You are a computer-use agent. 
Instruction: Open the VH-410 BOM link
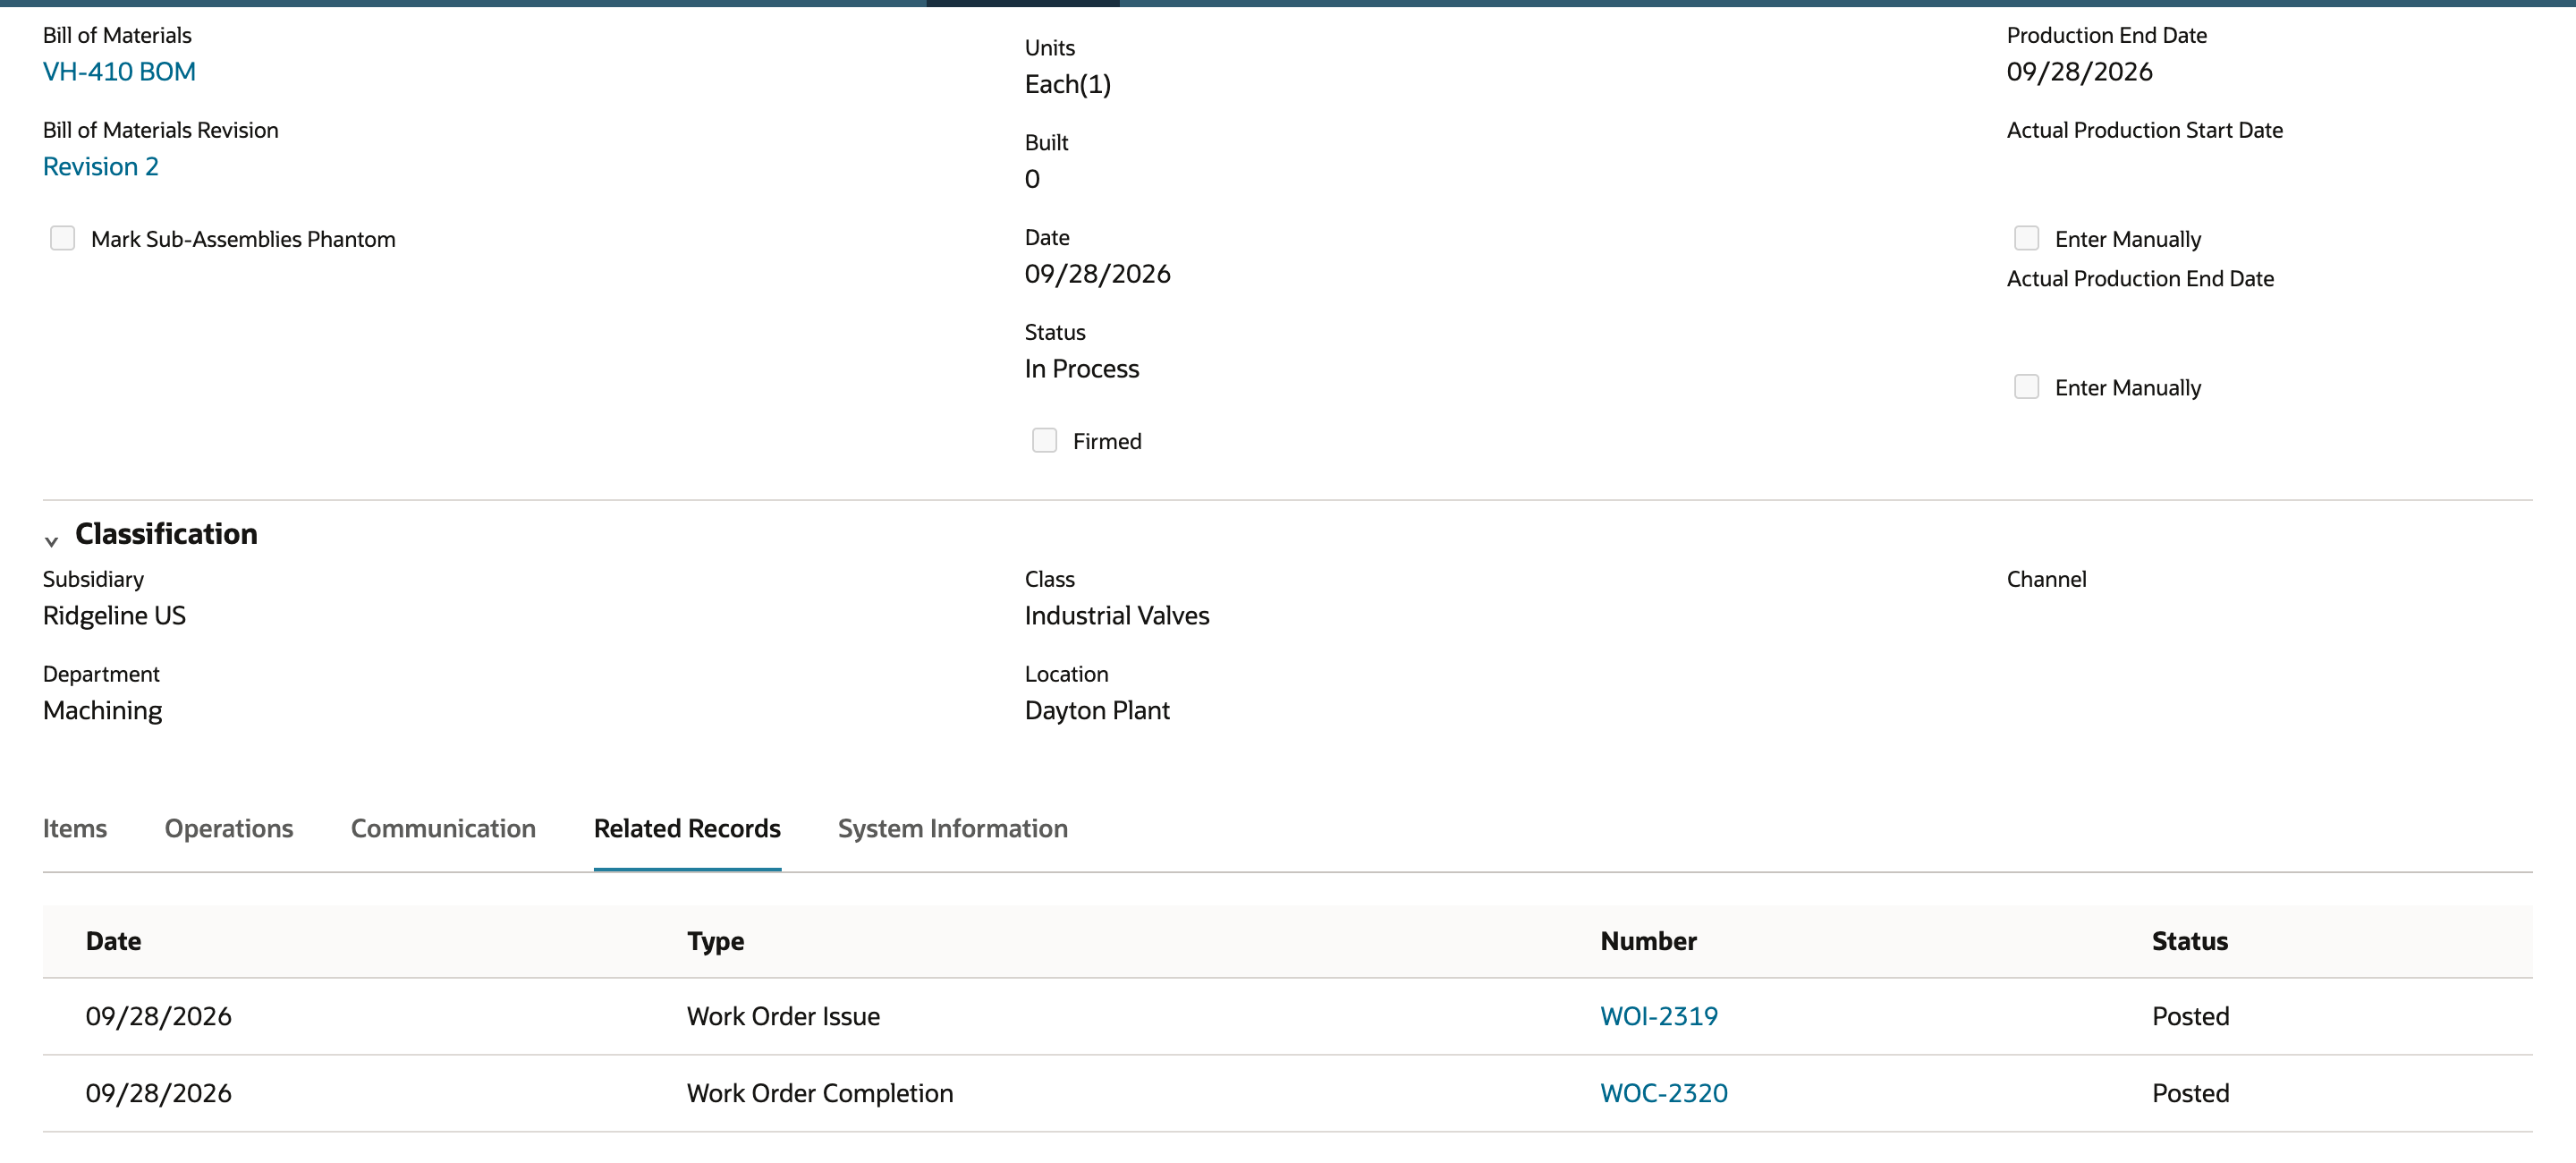(119, 72)
